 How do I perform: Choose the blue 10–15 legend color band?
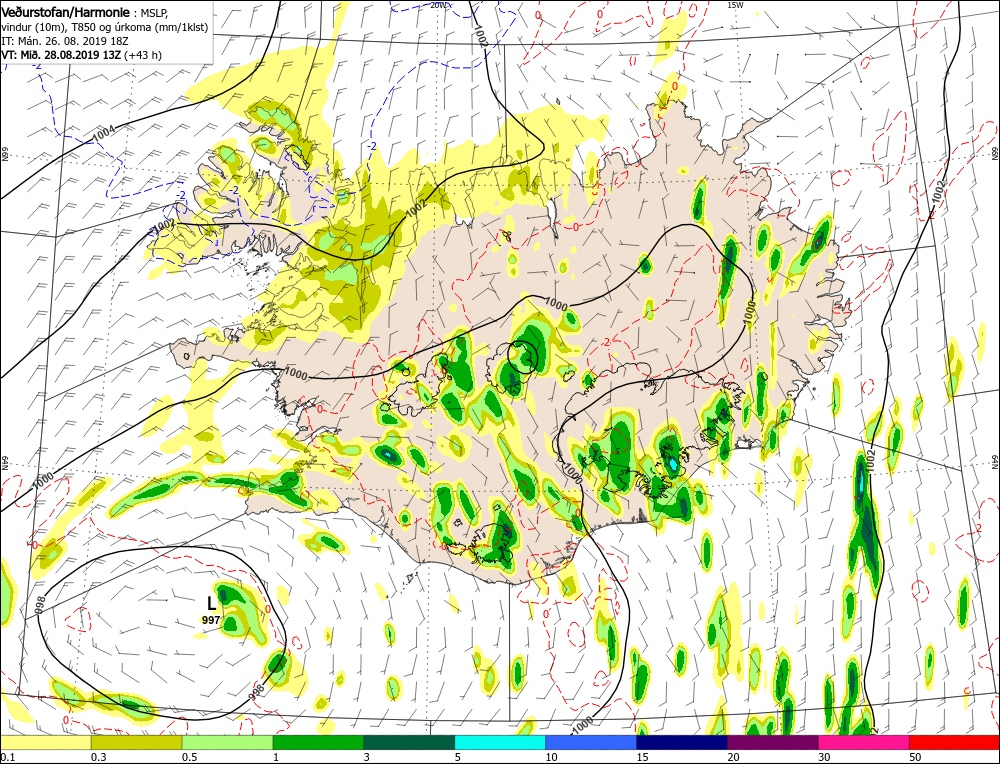point(591,742)
